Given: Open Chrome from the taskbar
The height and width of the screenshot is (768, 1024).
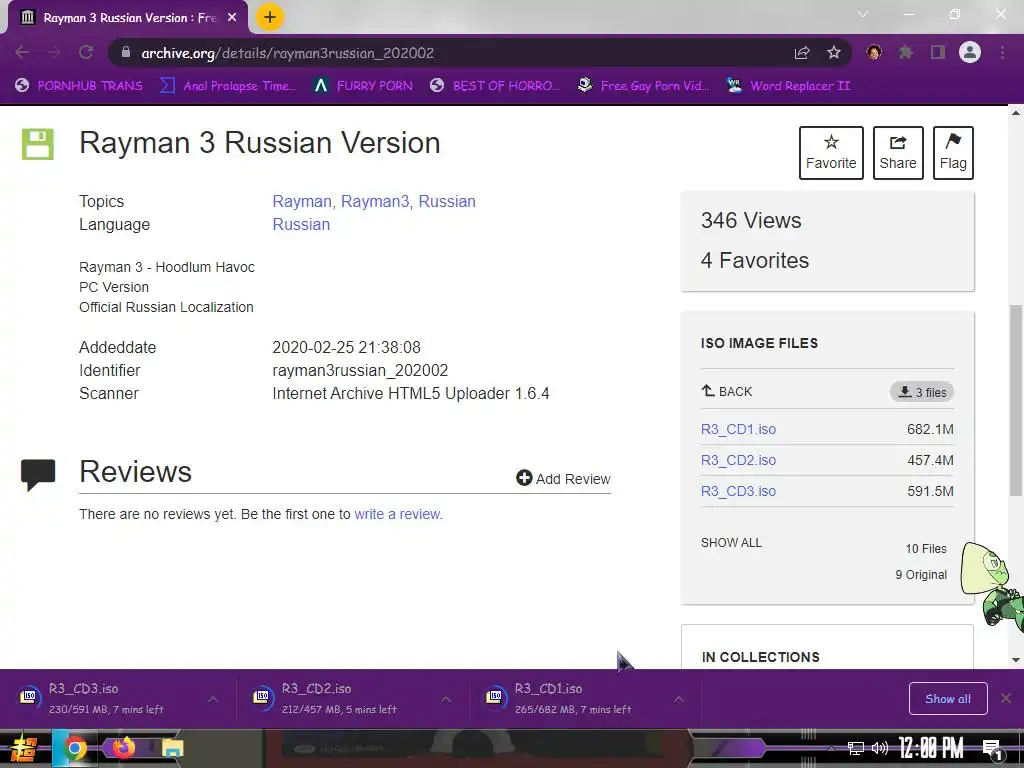Looking at the screenshot, I should pos(74,748).
